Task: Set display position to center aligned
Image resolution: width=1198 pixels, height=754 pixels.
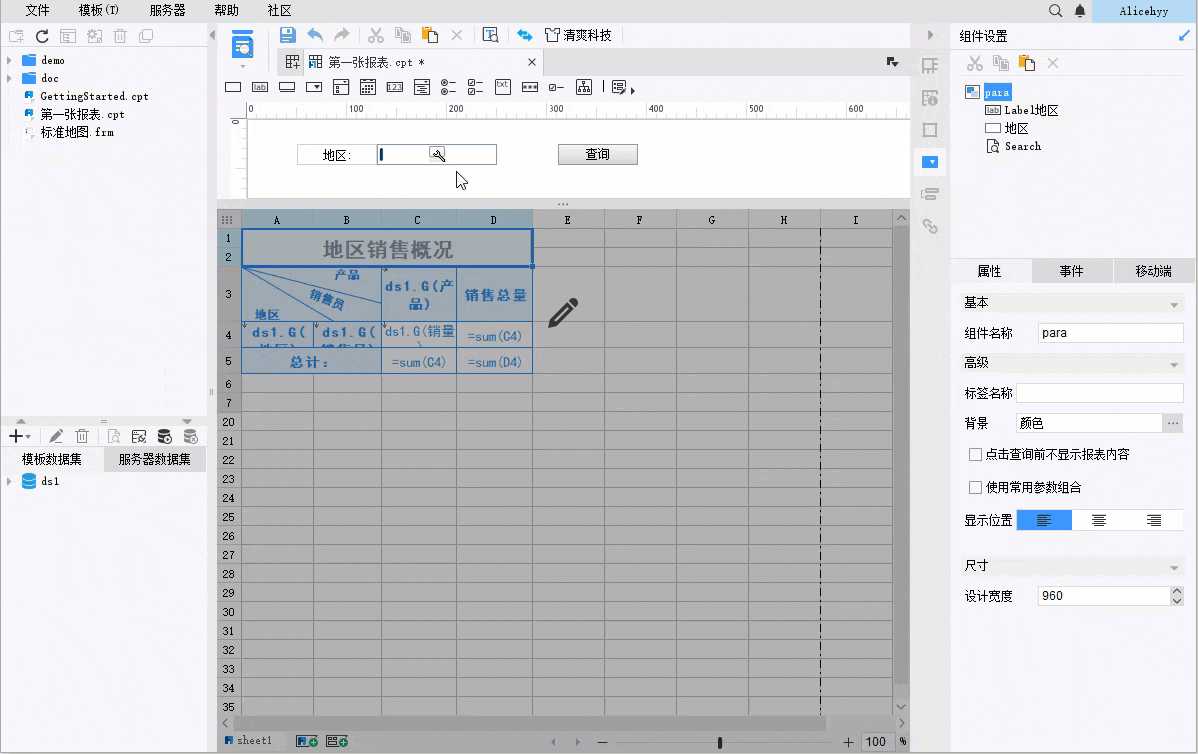Action: (1099, 520)
